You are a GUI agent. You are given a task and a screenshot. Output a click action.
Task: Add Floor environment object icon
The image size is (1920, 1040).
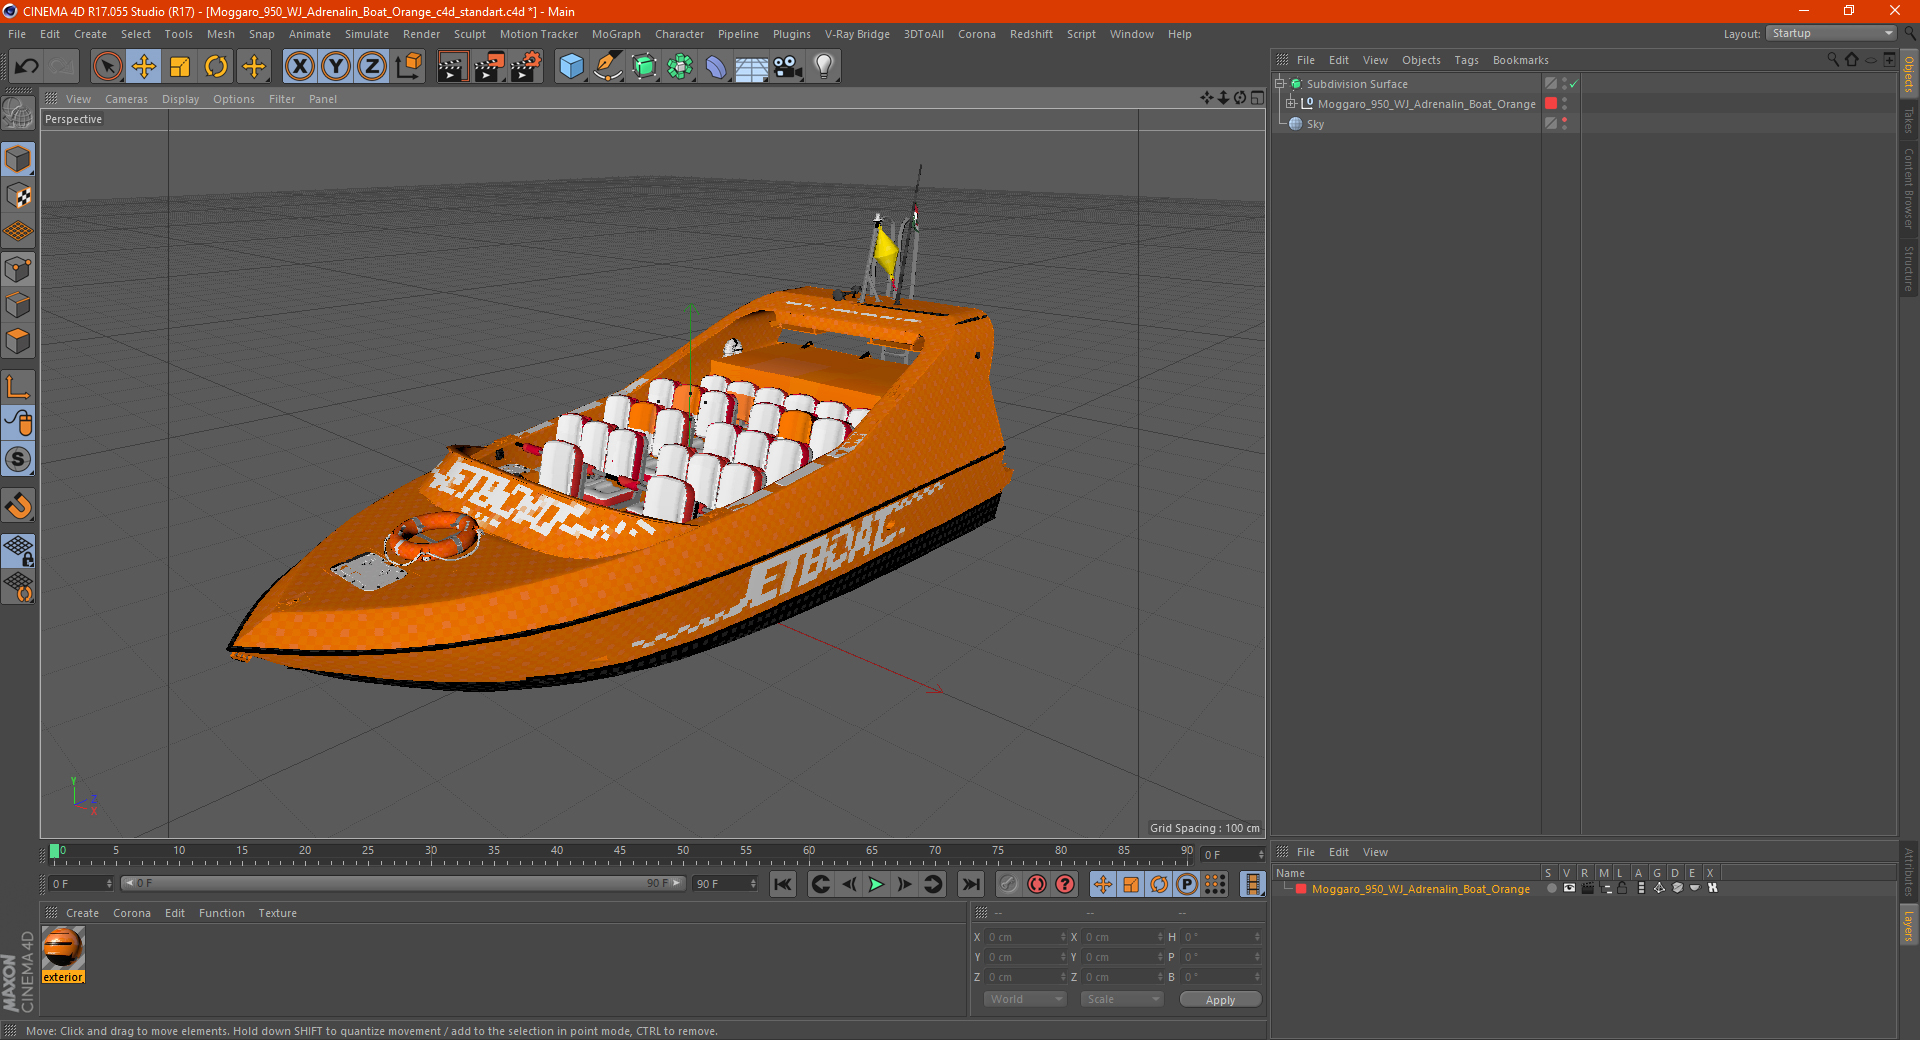(x=751, y=67)
